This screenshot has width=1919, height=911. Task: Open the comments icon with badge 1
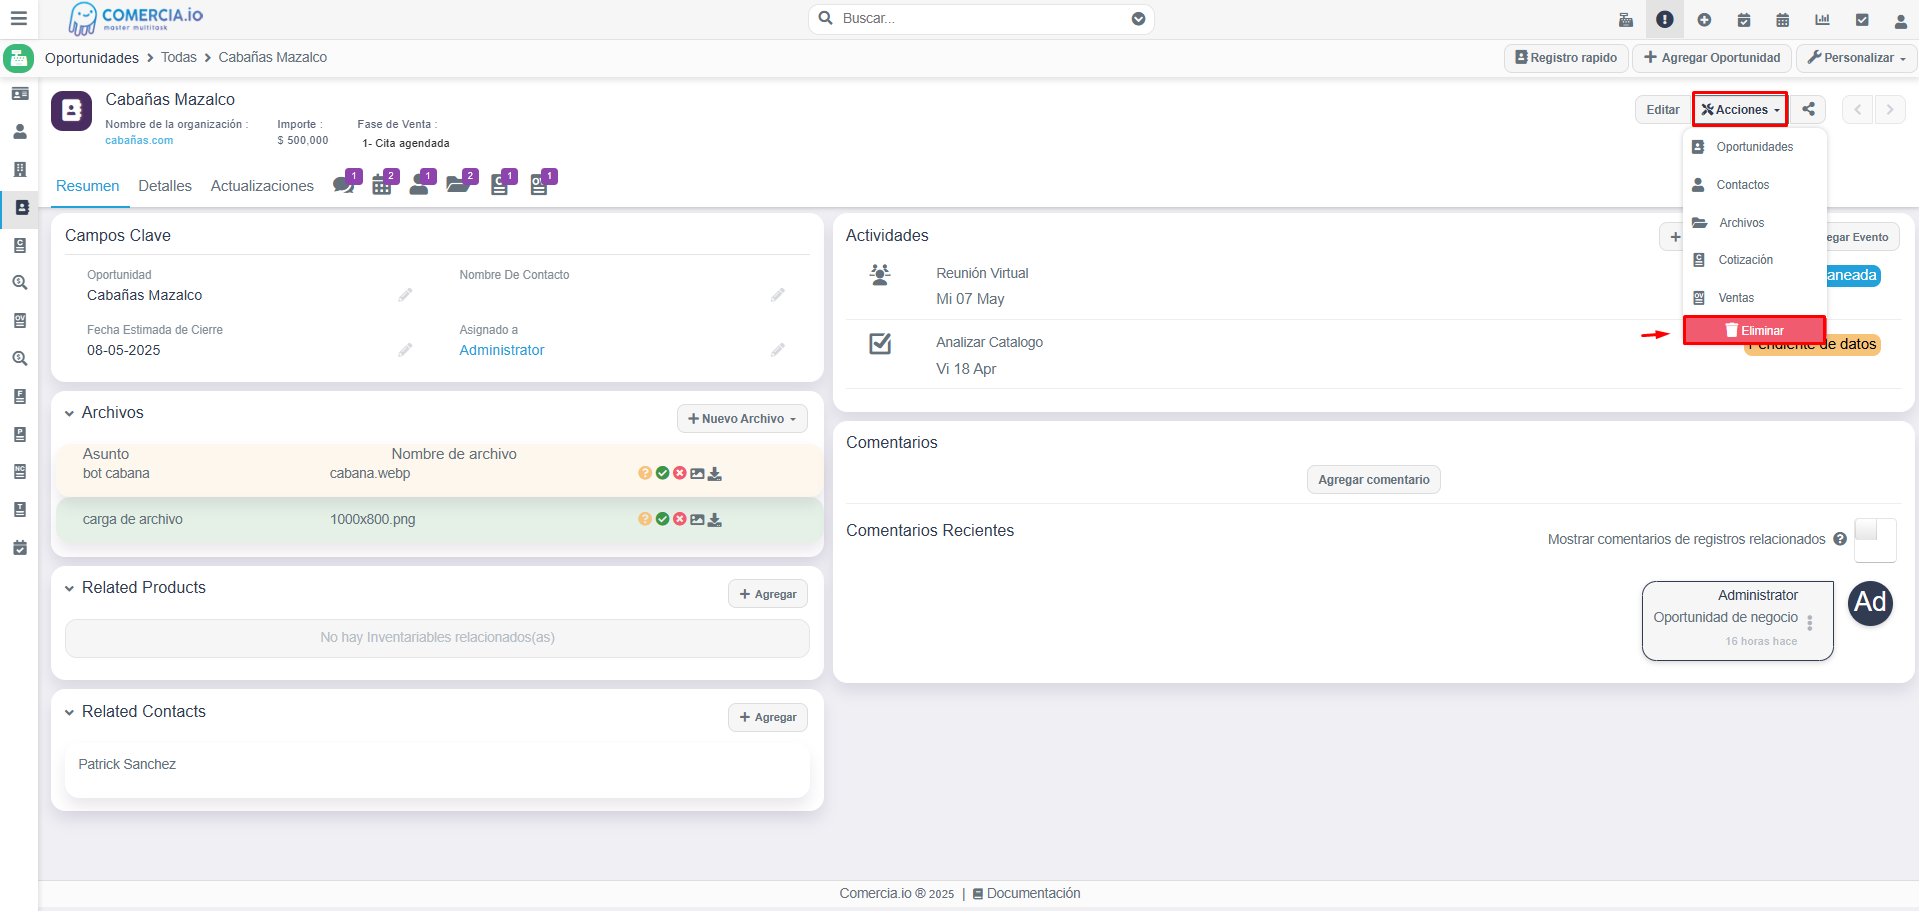(x=344, y=184)
